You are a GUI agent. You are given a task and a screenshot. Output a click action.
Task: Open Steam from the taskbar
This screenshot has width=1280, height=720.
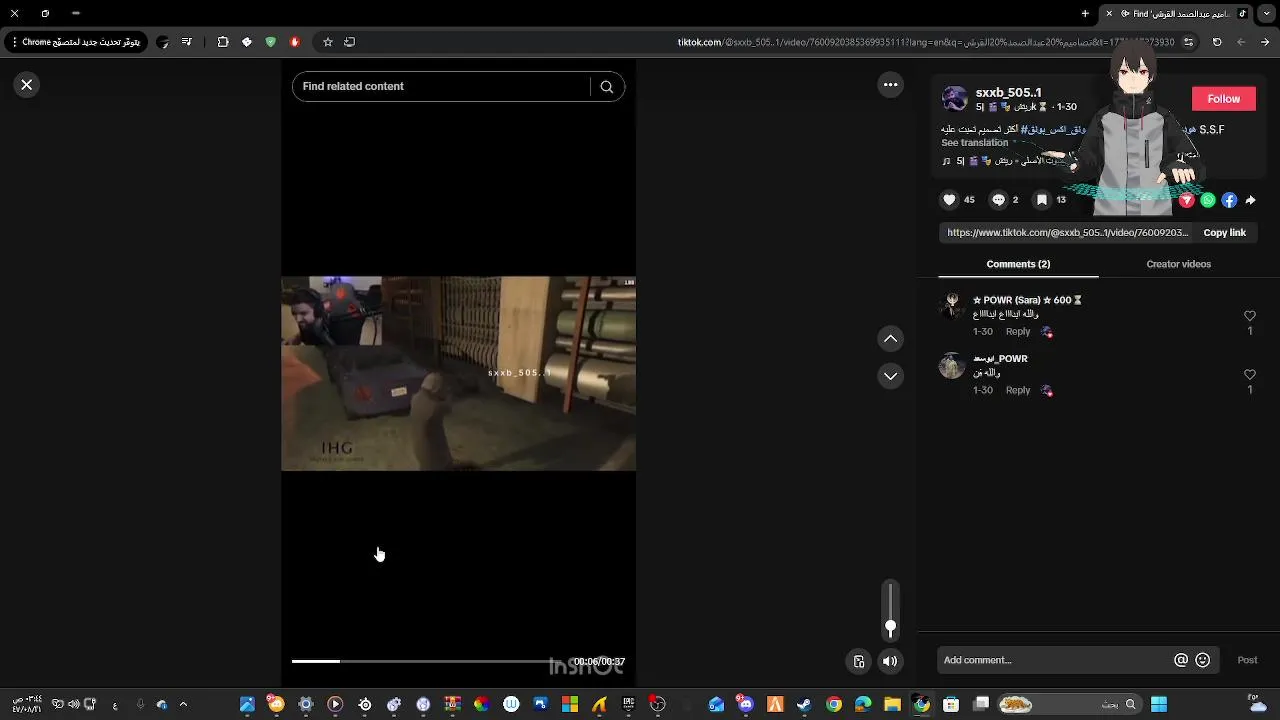pos(804,705)
